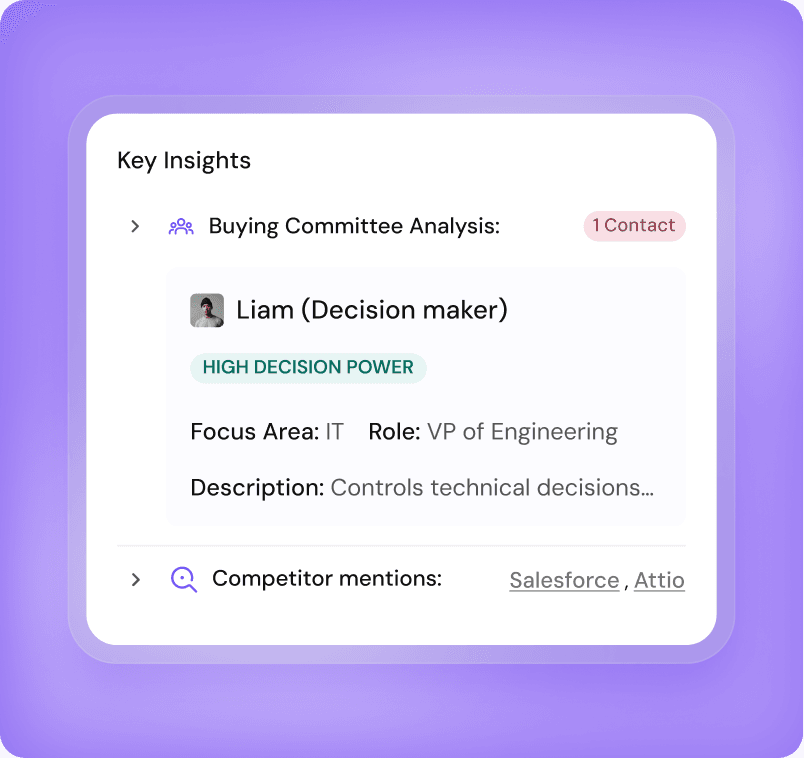804x758 pixels.
Task: Open the Salesforce competitor link
Action: pos(564,580)
